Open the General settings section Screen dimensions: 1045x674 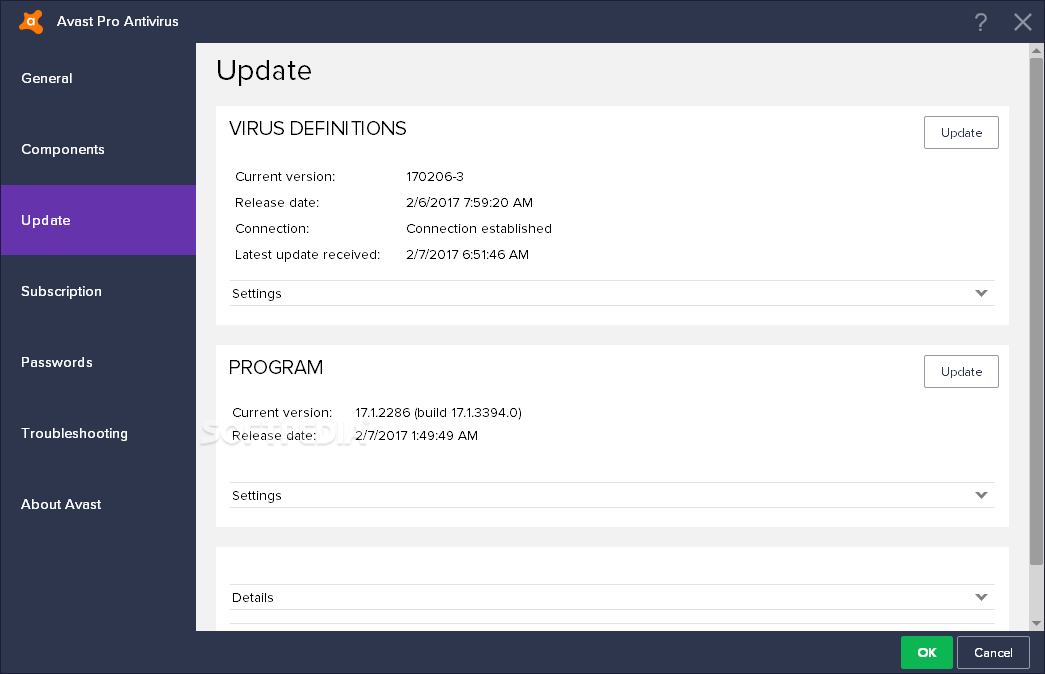pos(98,79)
